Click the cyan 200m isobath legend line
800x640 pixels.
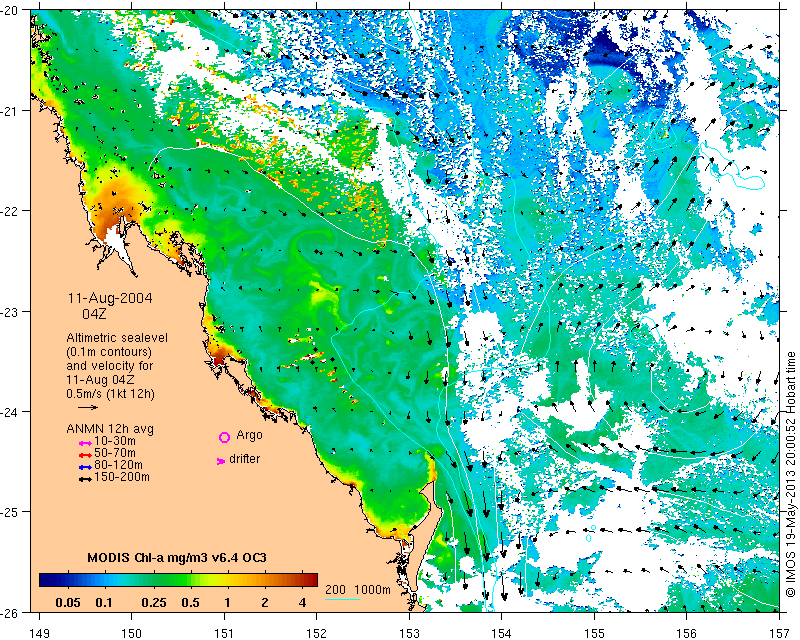point(342,599)
